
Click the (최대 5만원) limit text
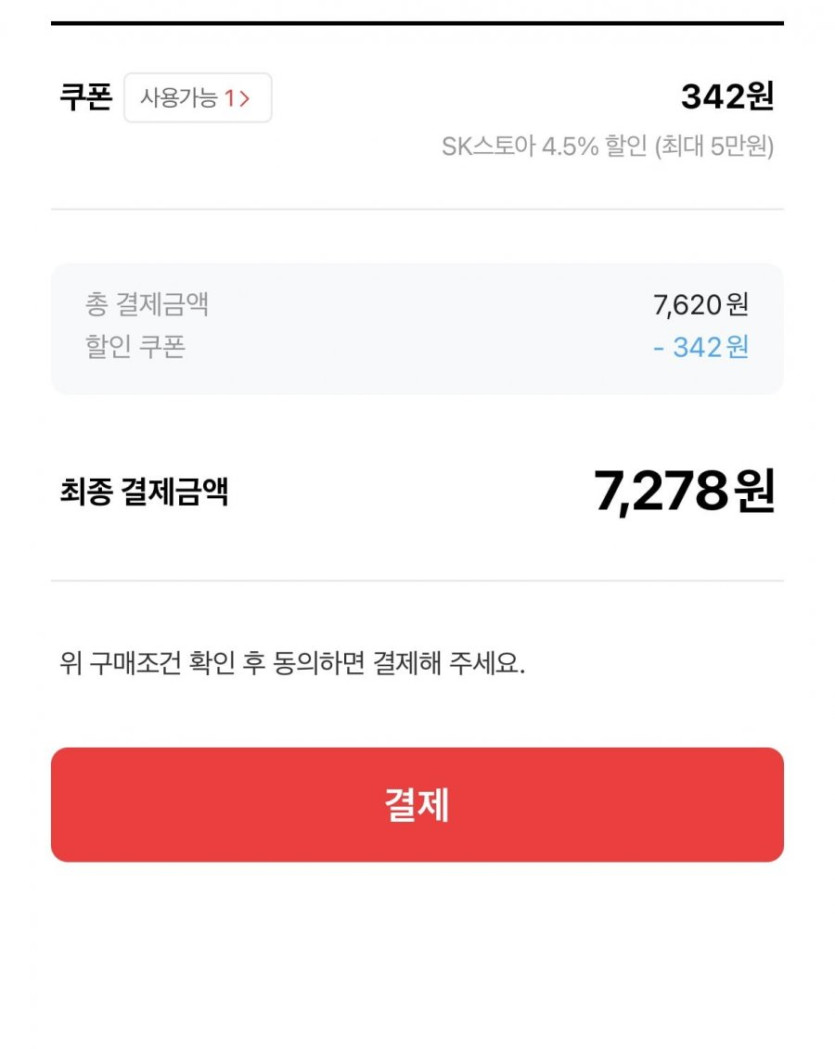pos(714,147)
